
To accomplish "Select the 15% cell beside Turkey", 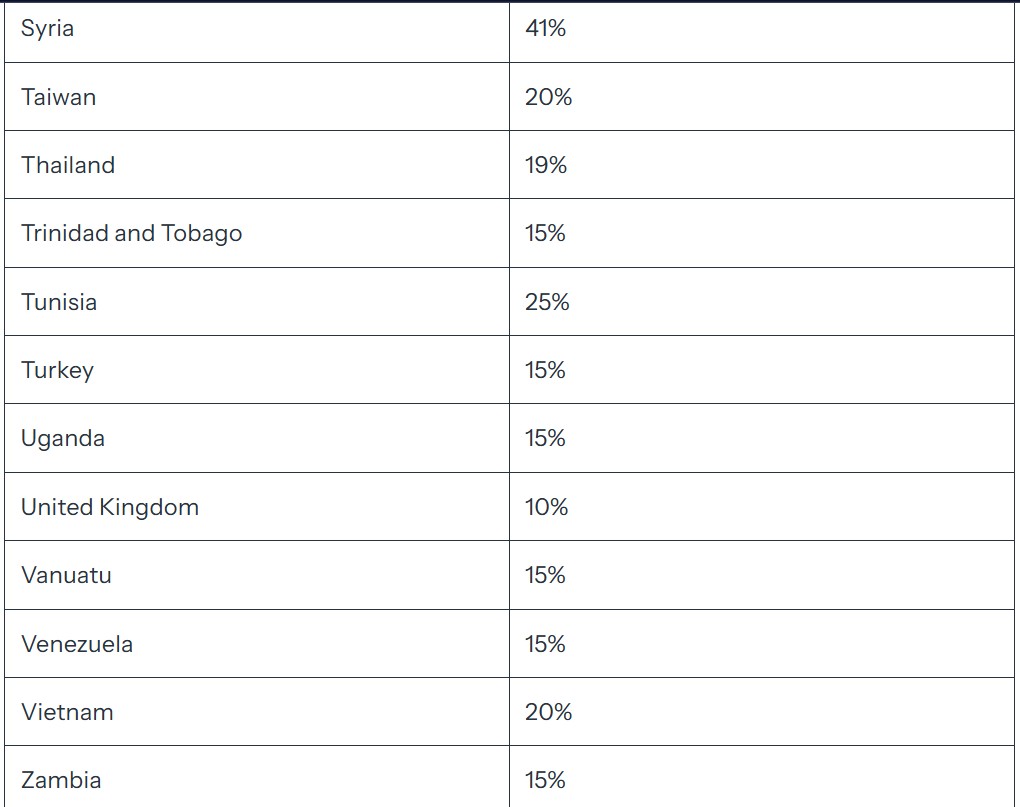I will [x=762, y=370].
